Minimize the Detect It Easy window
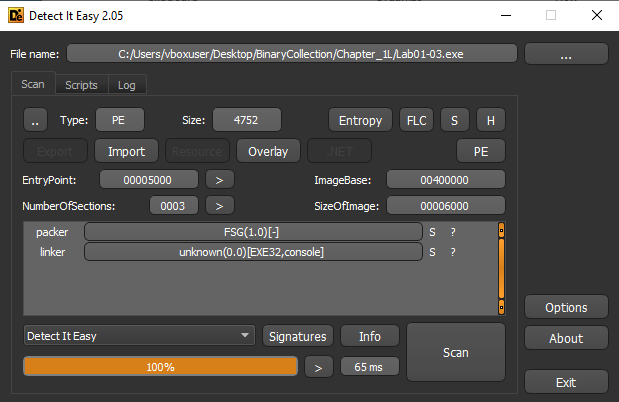 click(x=506, y=15)
